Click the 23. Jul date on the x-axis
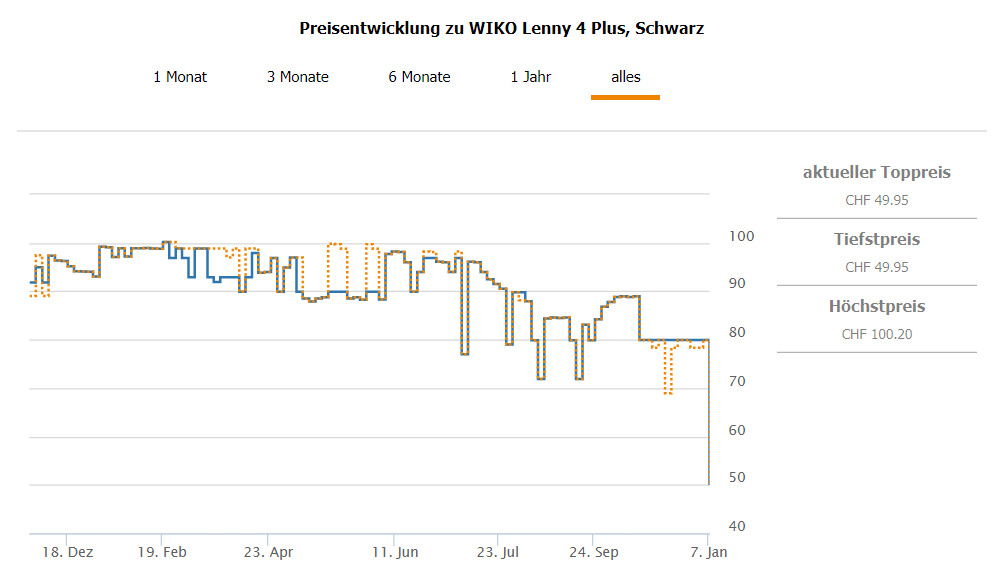The height and width of the screenshot is (576, 993). click(500, 552)
